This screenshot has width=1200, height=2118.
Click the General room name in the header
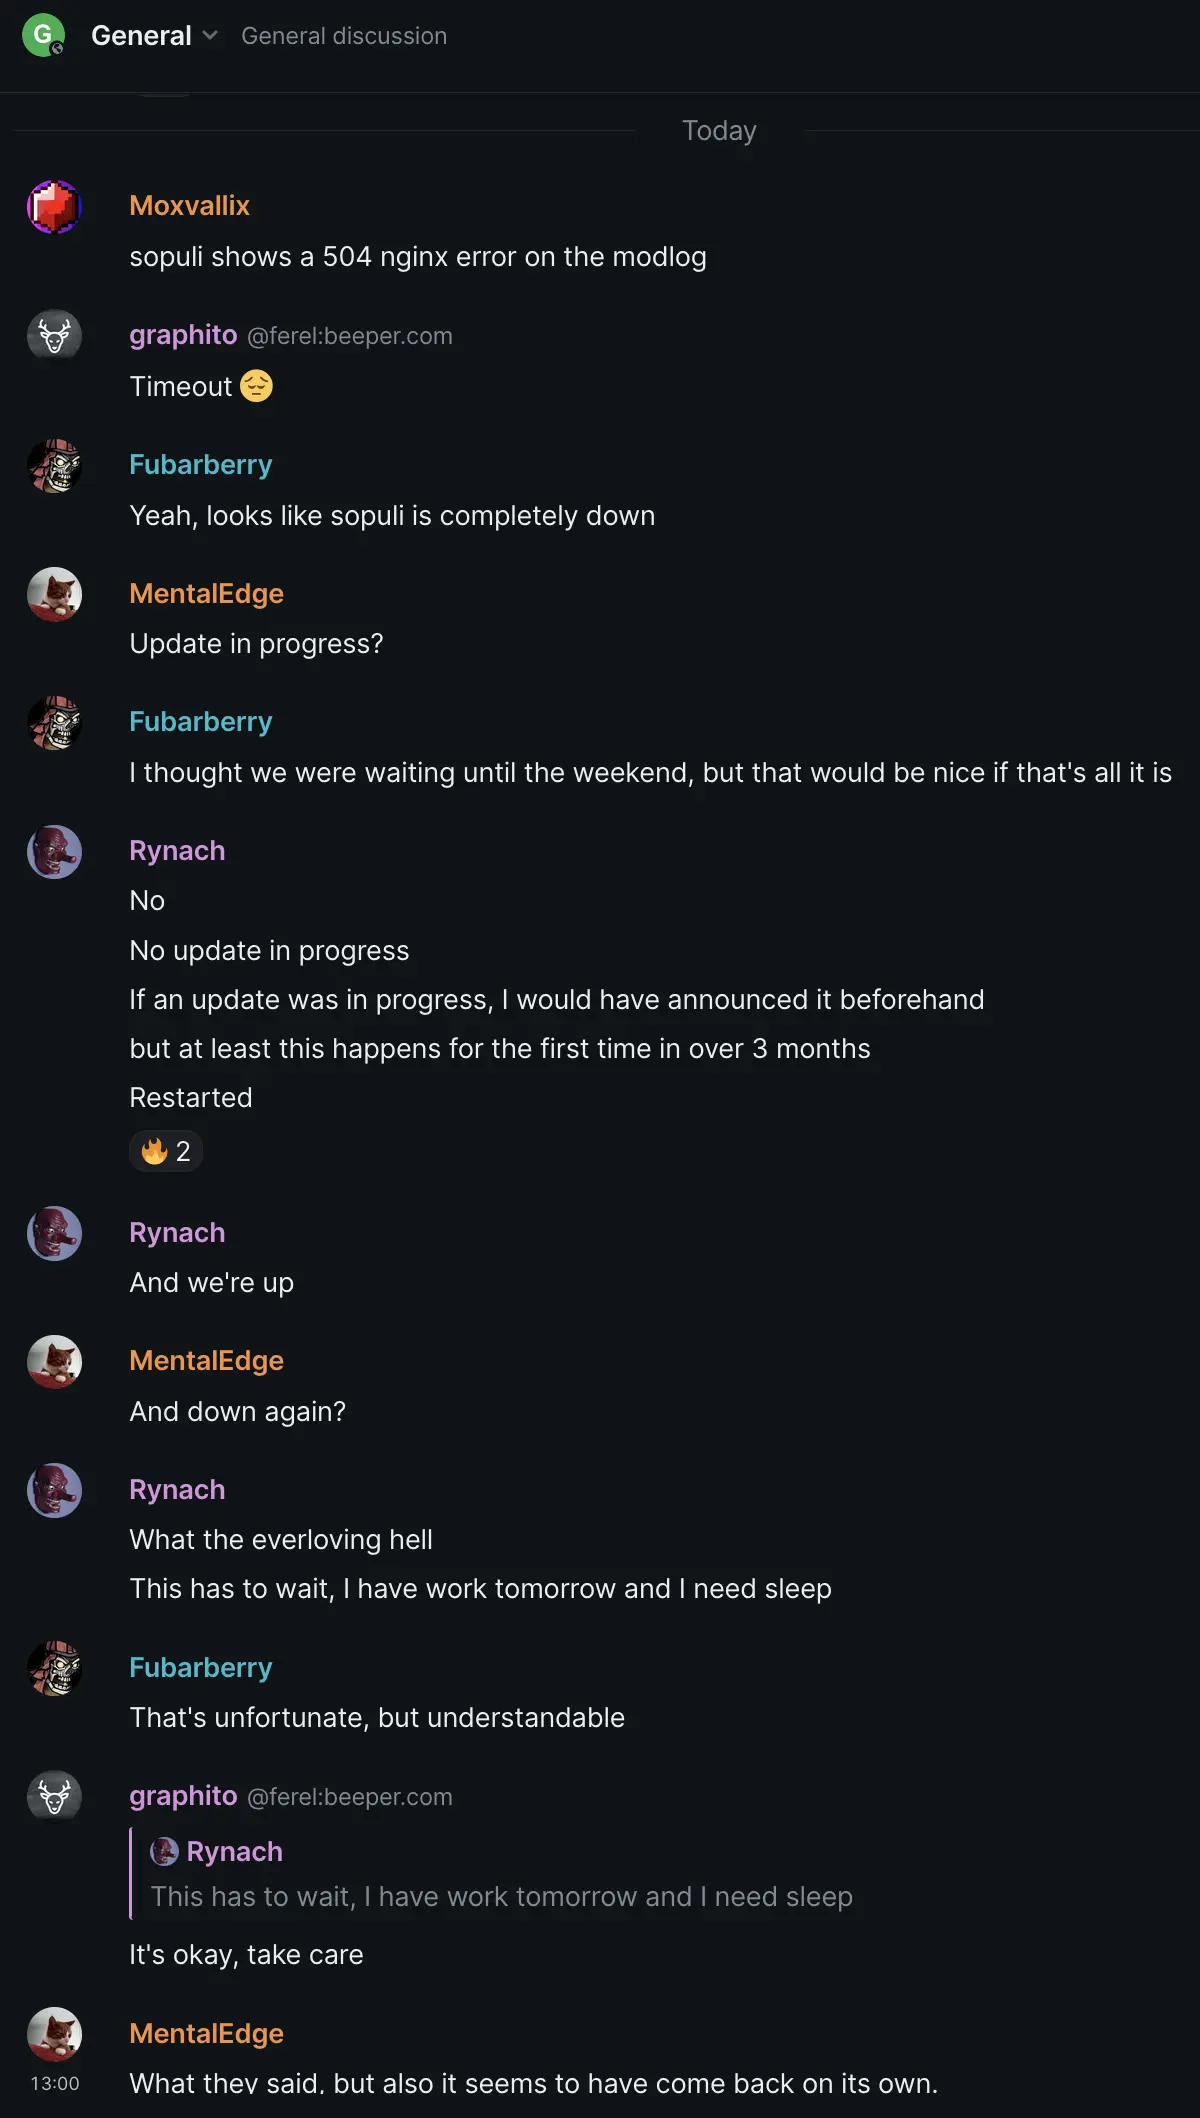[141, 36]
